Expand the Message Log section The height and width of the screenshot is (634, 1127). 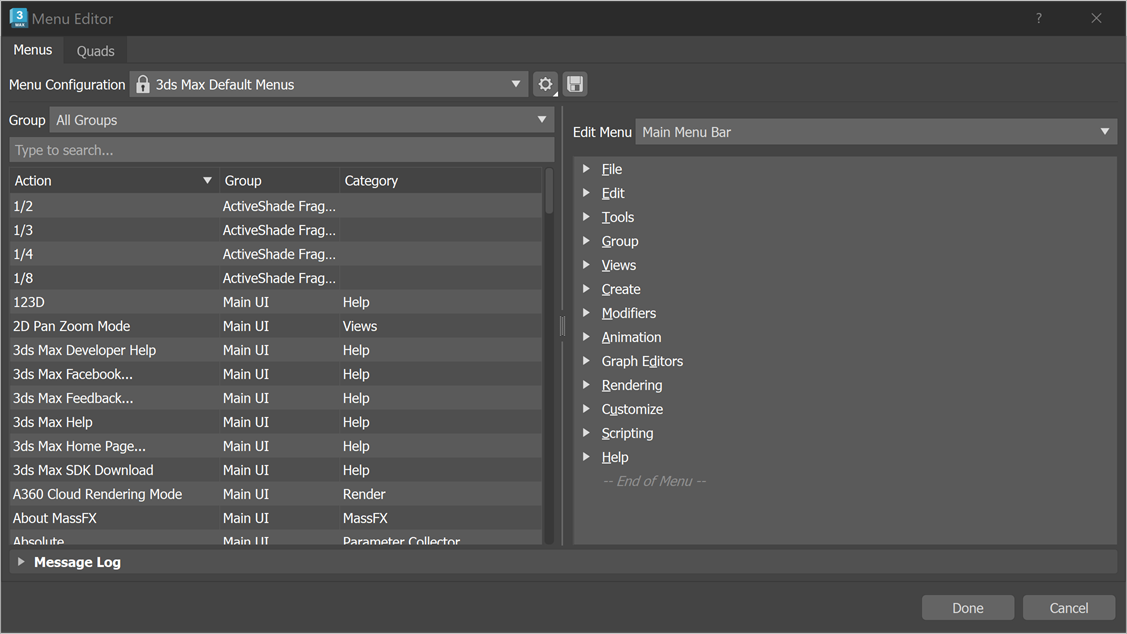[x=21, y=562]
